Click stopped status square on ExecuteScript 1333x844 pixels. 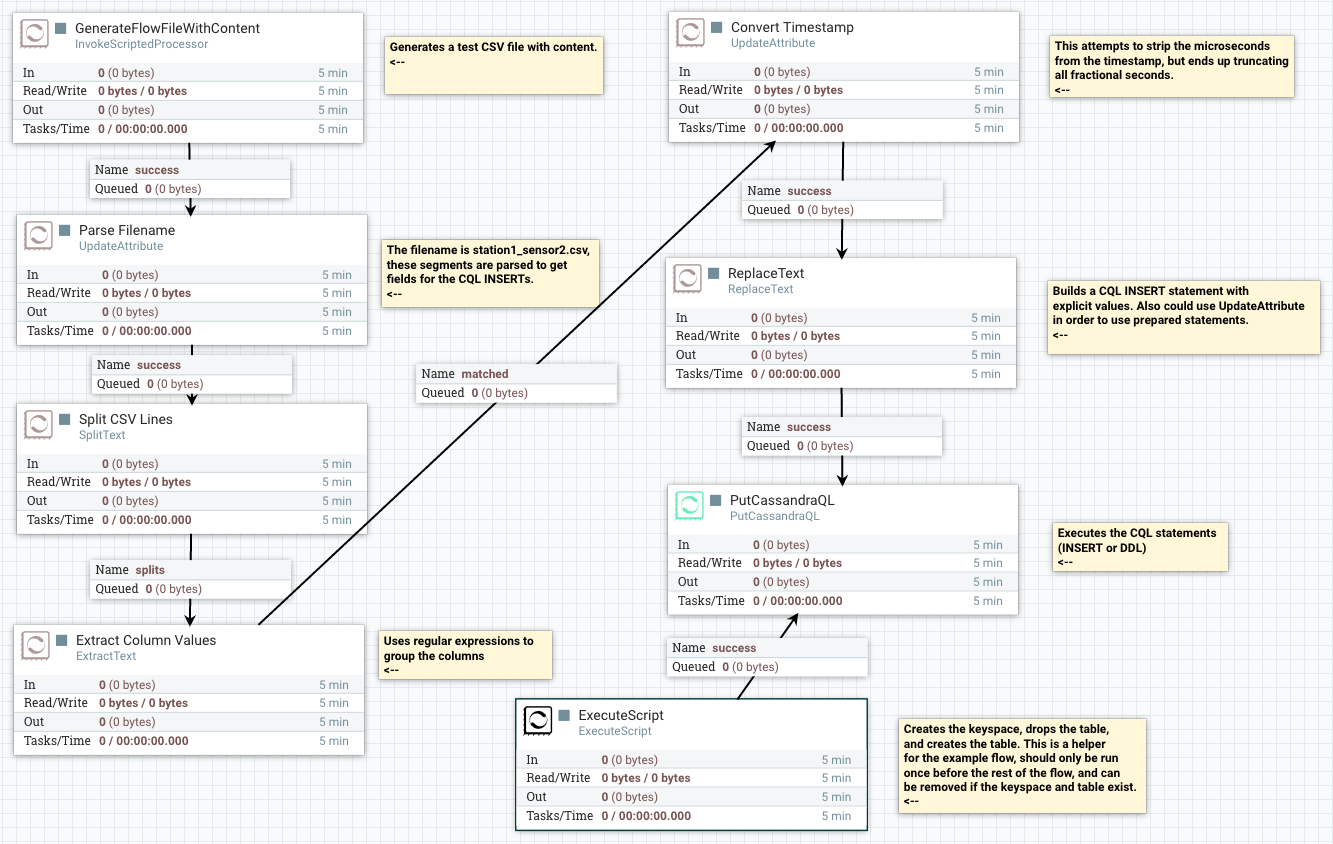(564, 715)
